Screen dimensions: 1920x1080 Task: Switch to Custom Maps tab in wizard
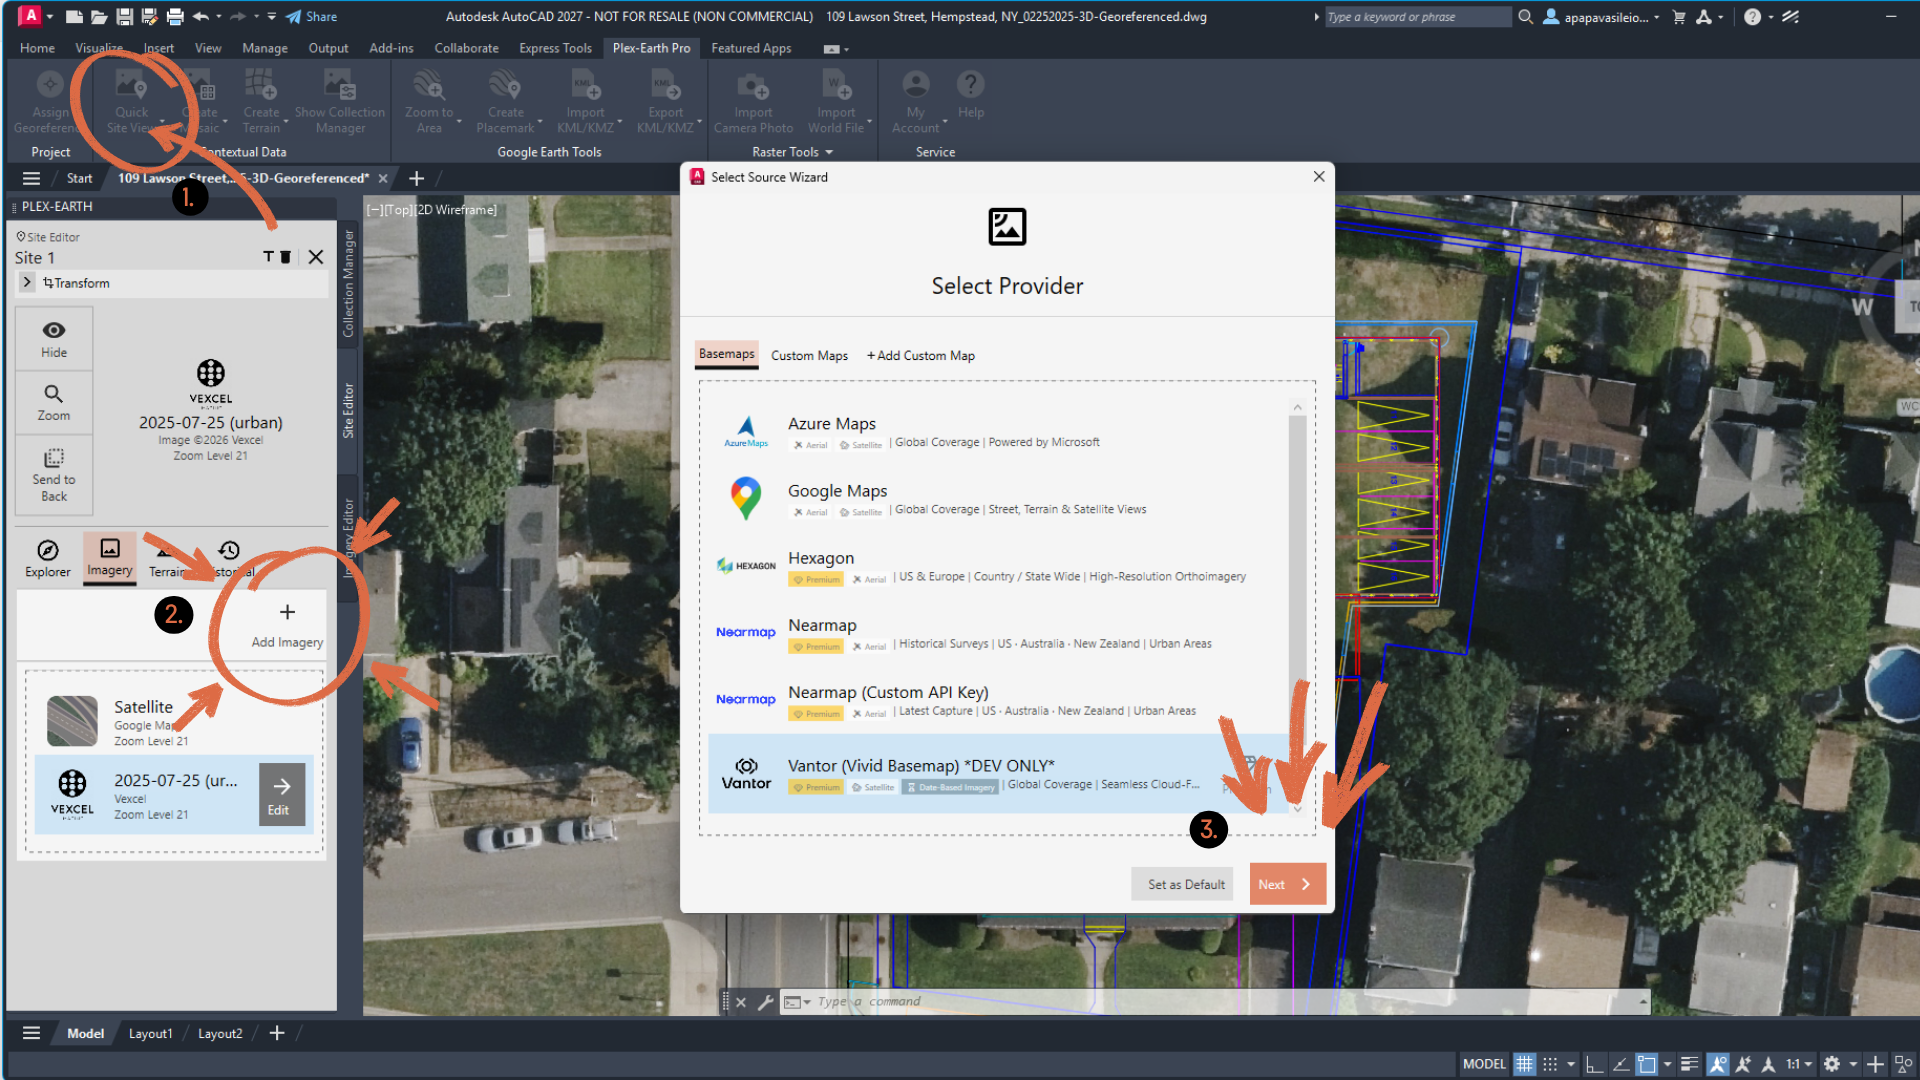pos(809,356)
